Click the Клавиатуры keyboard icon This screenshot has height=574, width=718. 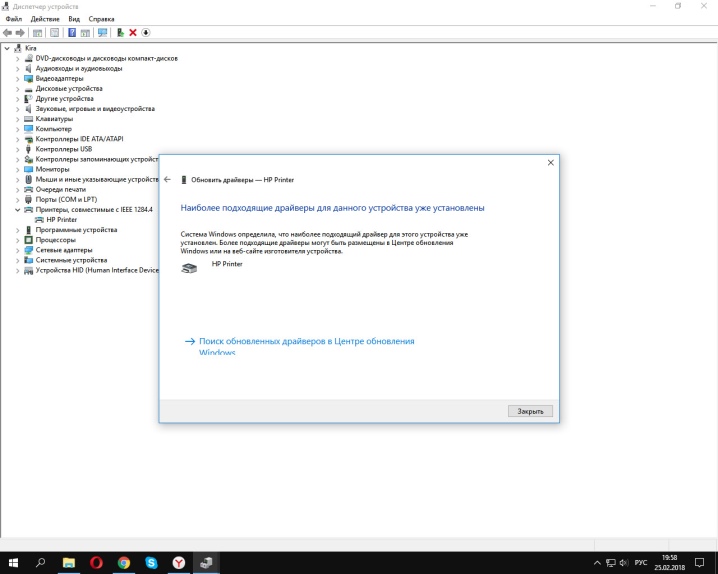(x=28, y=119)
